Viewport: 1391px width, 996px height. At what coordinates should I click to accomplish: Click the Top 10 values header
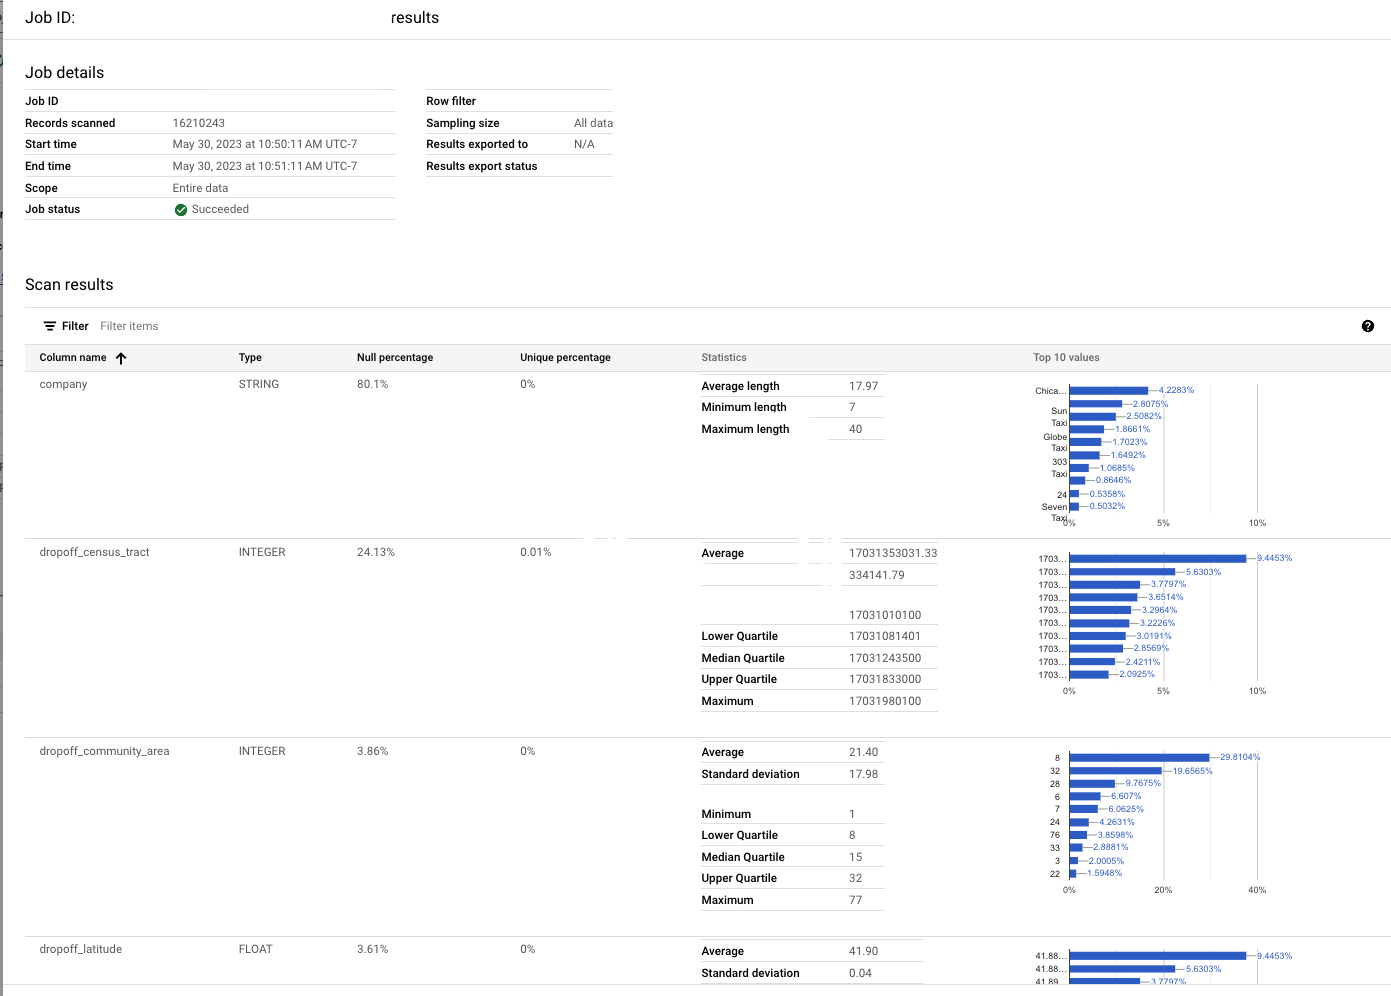[x=1066, y=358]
